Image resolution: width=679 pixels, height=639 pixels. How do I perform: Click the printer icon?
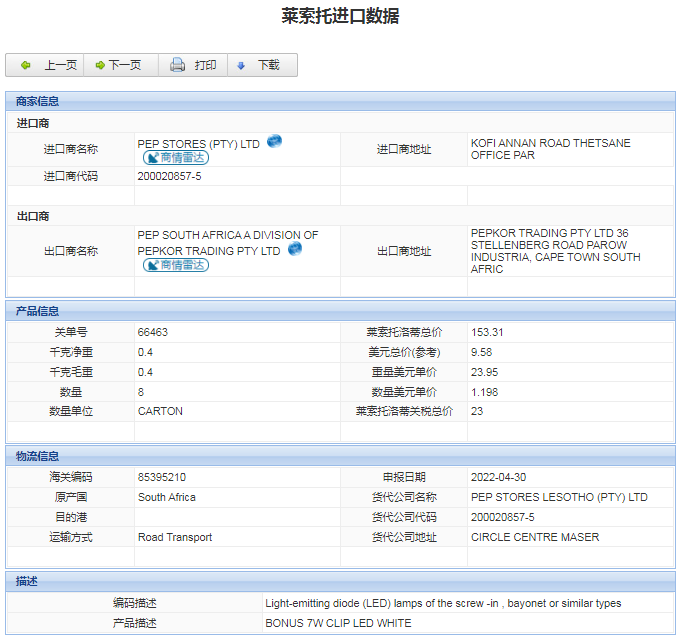point(178,65)
